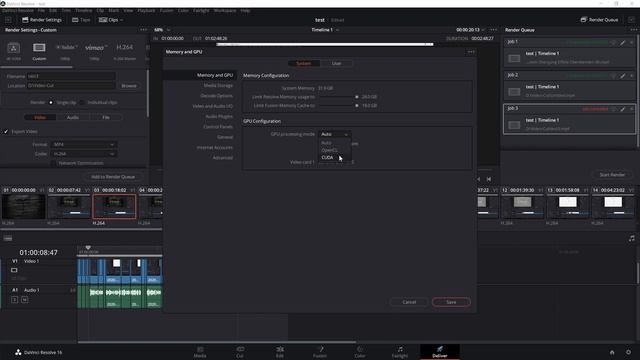640x360 pixels.
Task: Click the Browse location button
Action: click(129, 86)
